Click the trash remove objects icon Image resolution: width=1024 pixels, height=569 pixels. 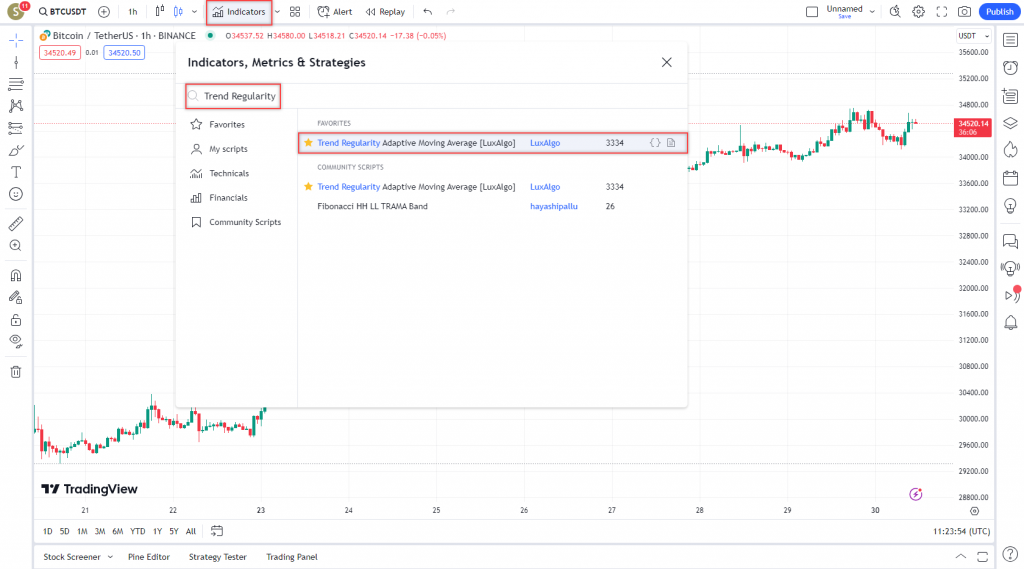pyautogui.click(x=16, y=372)
